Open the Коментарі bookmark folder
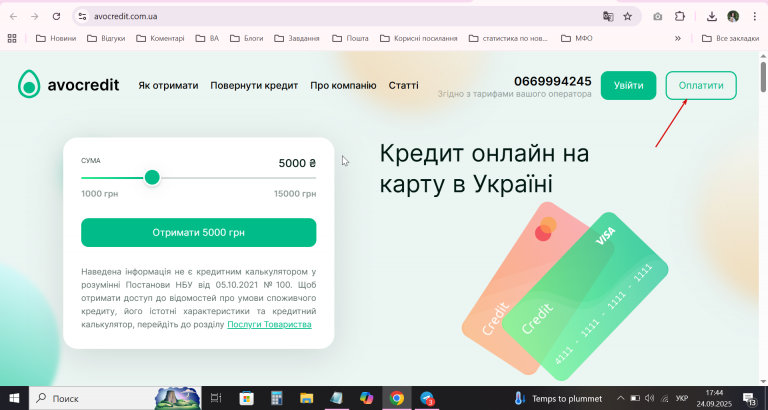 point(160,38)
